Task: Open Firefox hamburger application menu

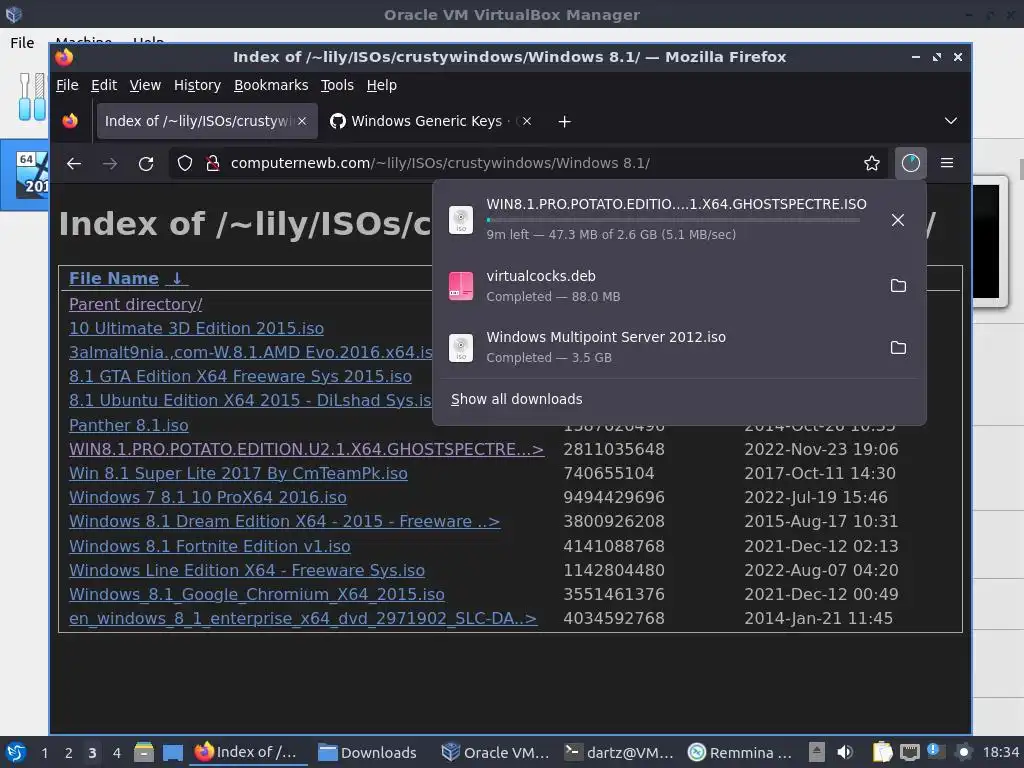Action: click(947, 163)
